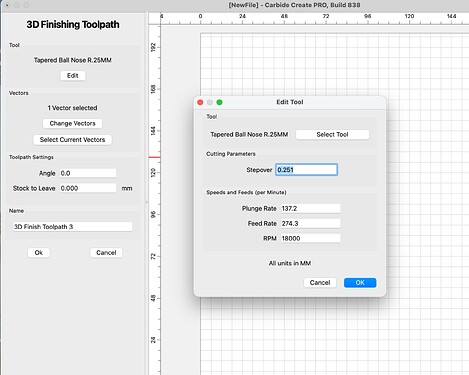
Task: Click the Angle input field
Action: click(88, 173)
